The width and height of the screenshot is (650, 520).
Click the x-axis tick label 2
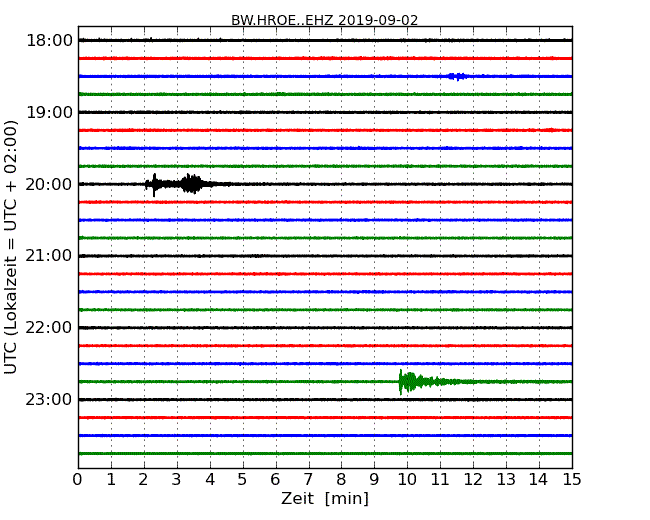143,479
